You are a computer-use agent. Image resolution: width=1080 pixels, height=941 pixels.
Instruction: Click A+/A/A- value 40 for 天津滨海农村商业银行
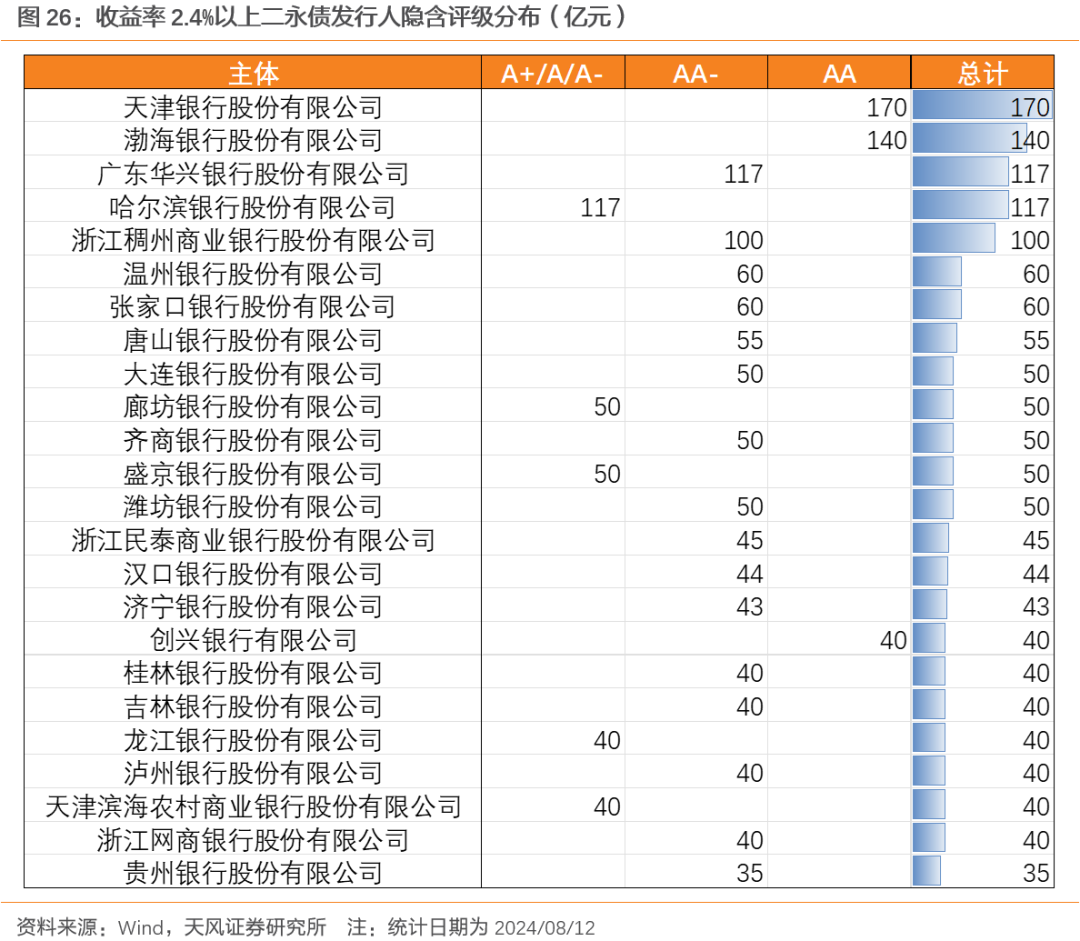click(607, 807)
